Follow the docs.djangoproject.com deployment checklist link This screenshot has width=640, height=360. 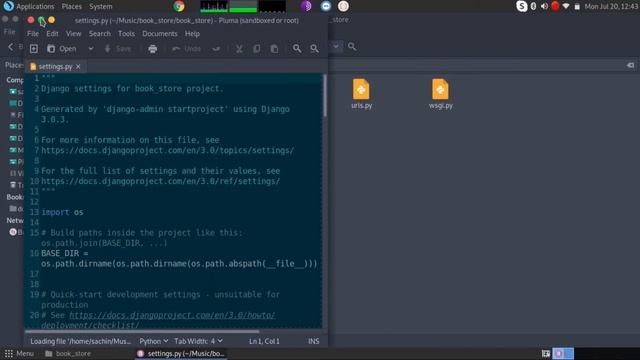172,315
